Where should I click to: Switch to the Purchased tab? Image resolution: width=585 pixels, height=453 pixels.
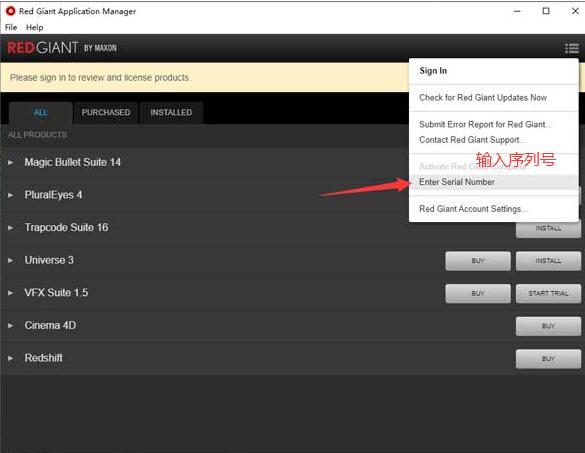coord(106,113)
